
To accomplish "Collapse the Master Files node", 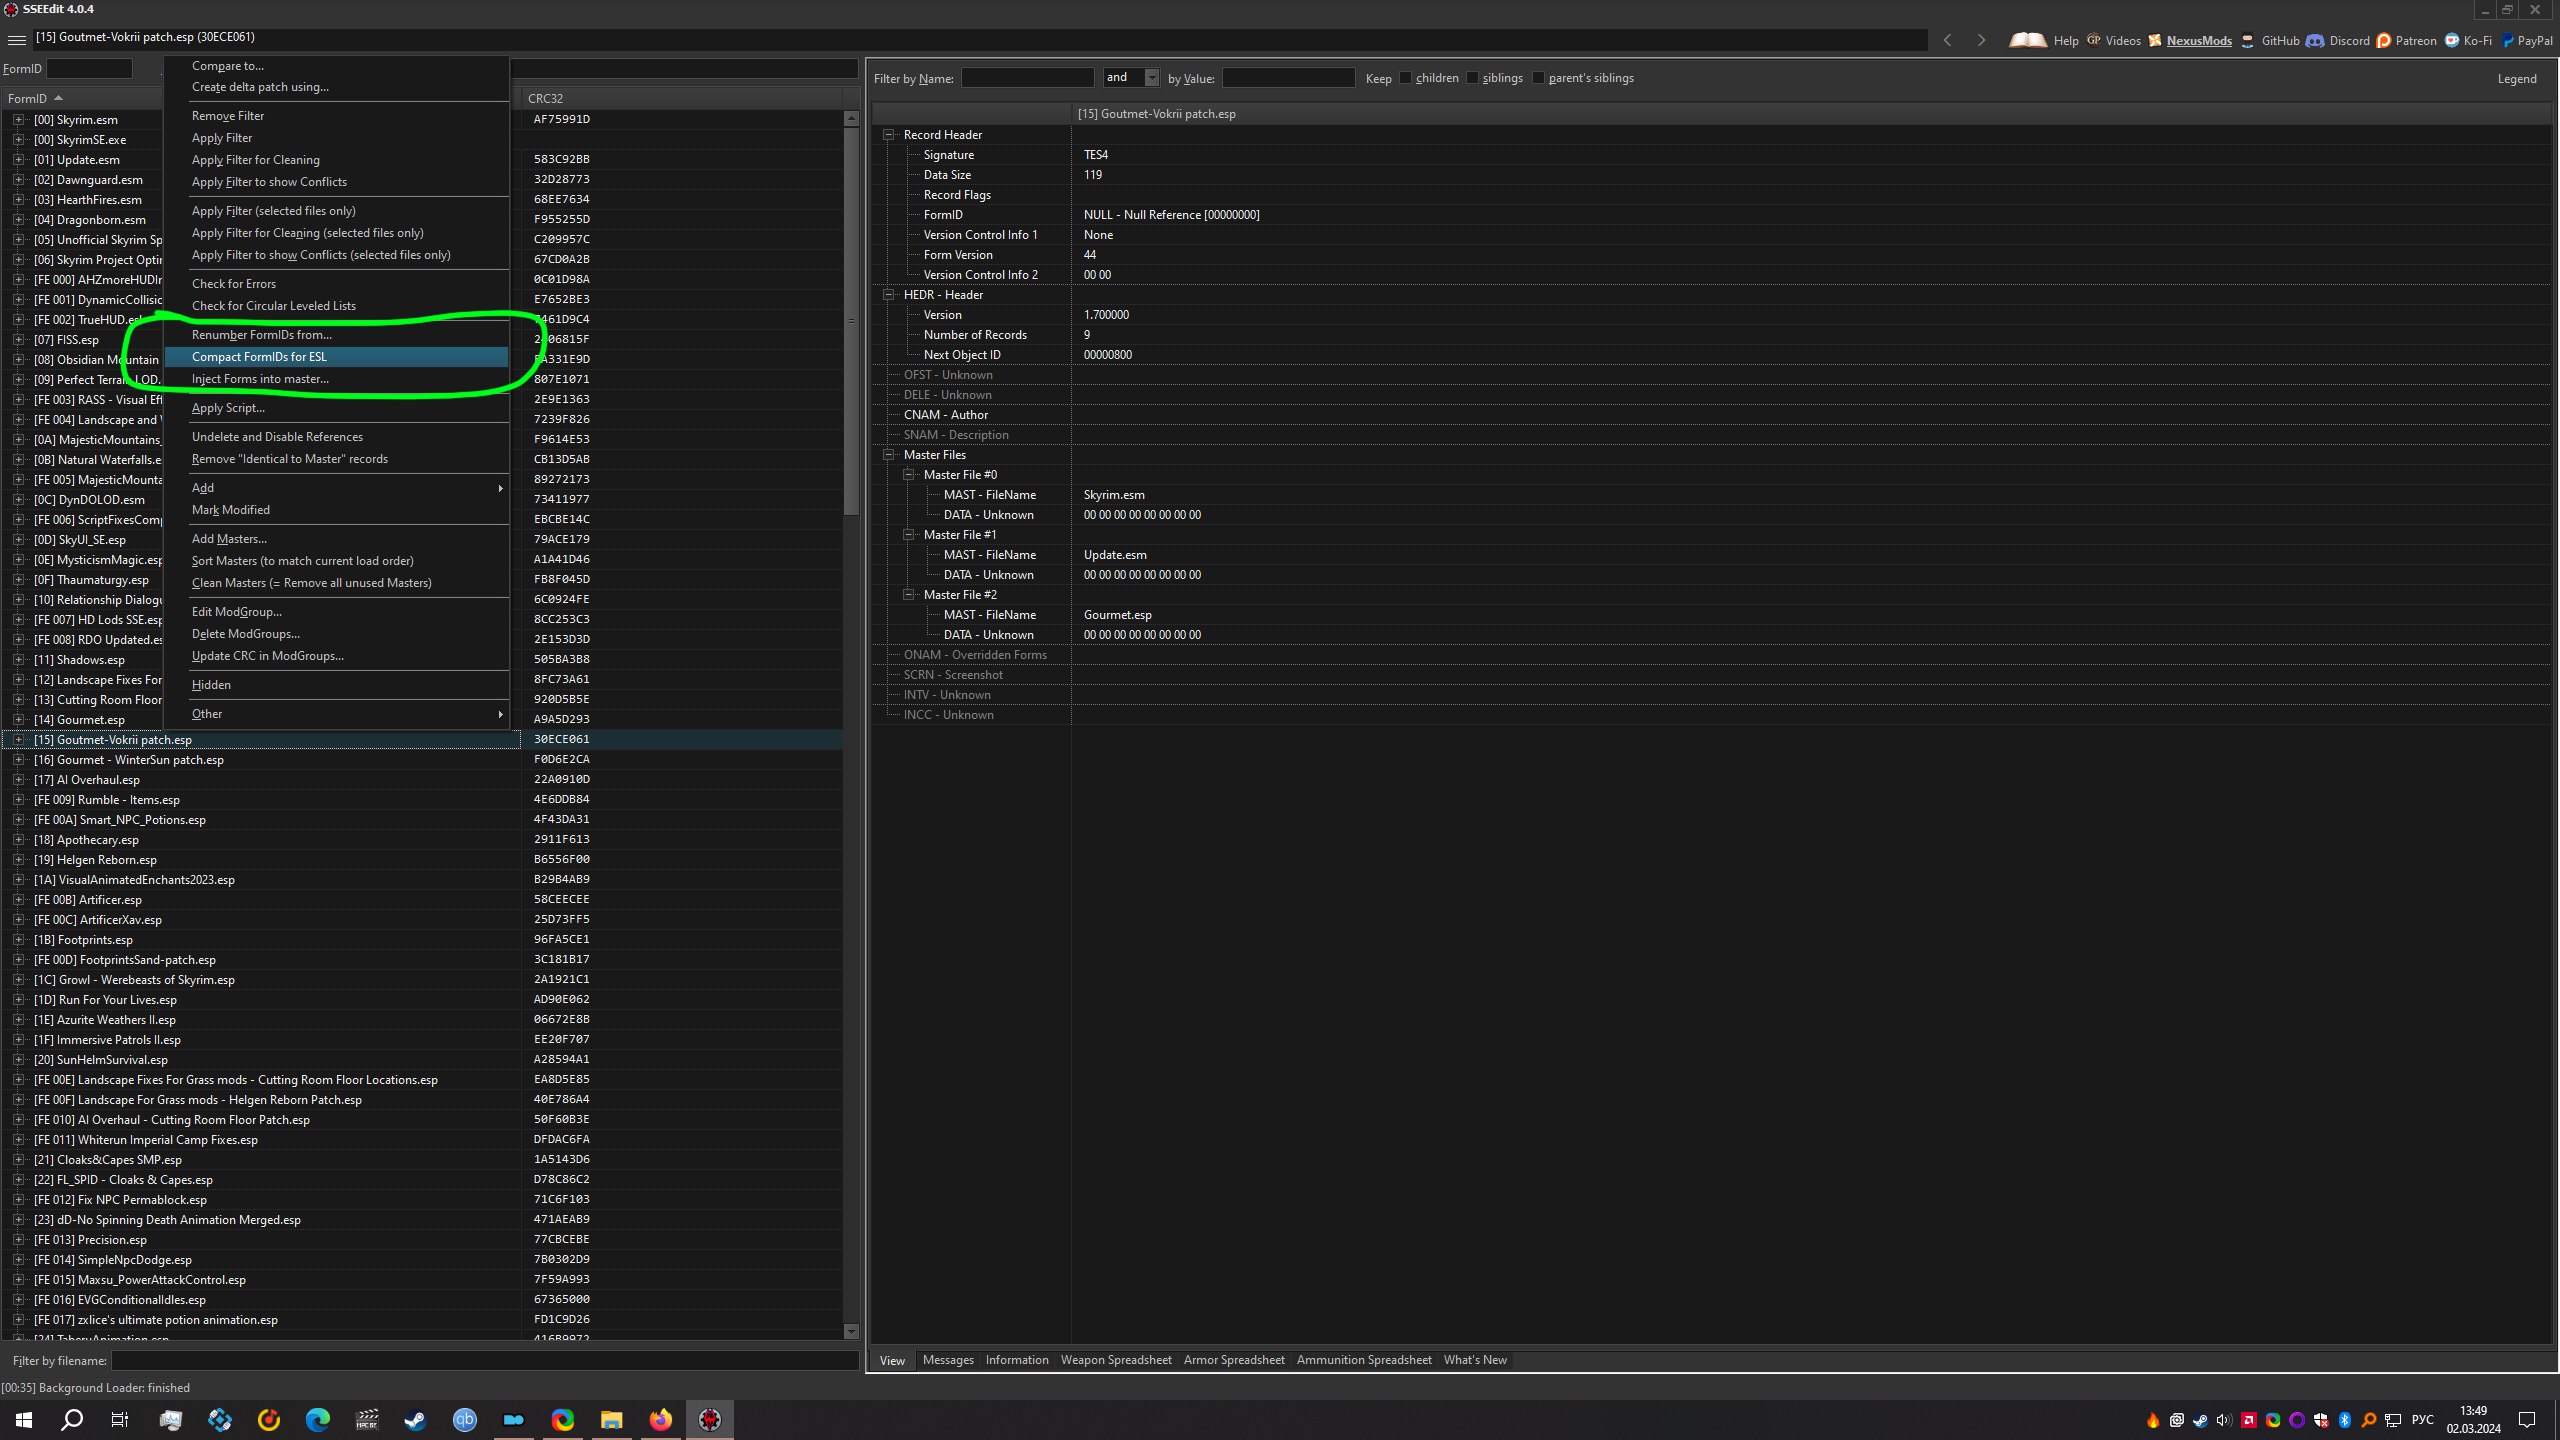I will point(888,454).
